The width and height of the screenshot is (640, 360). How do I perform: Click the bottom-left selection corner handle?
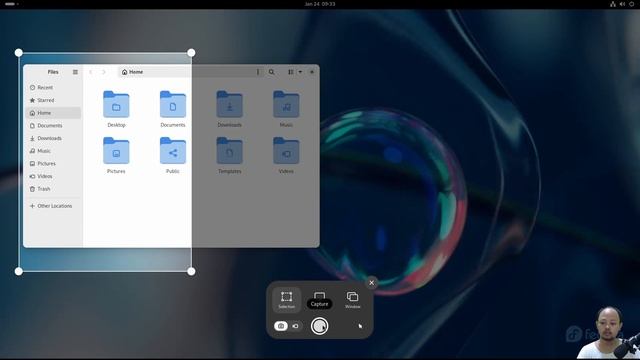pyautogui.click(x=19, y=271)
